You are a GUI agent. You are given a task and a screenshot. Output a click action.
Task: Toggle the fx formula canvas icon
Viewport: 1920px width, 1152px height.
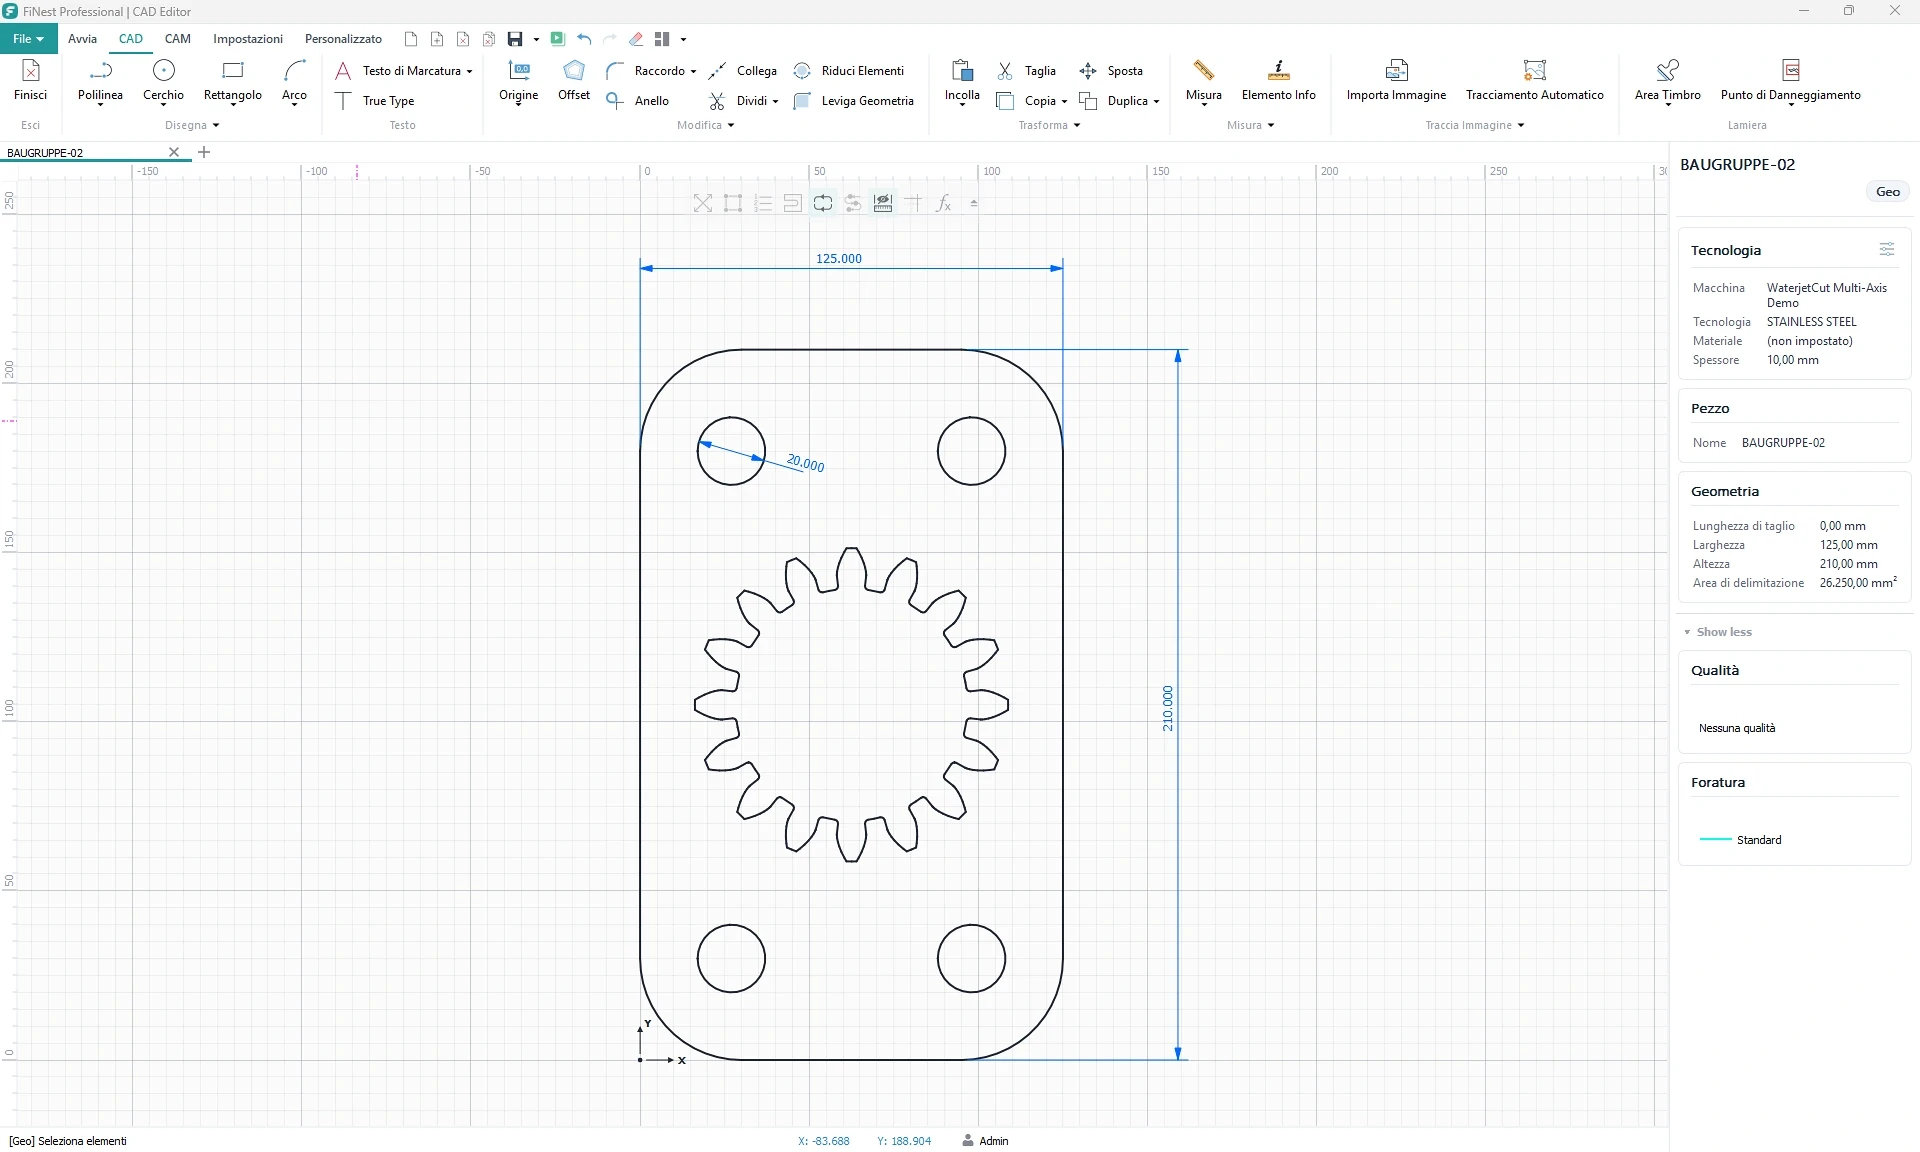click(x=943, y=203)
